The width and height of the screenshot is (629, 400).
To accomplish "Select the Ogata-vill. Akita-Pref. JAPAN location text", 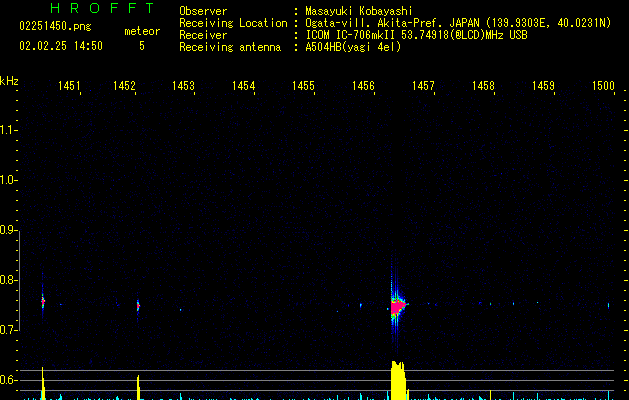I will click(458, 23).
